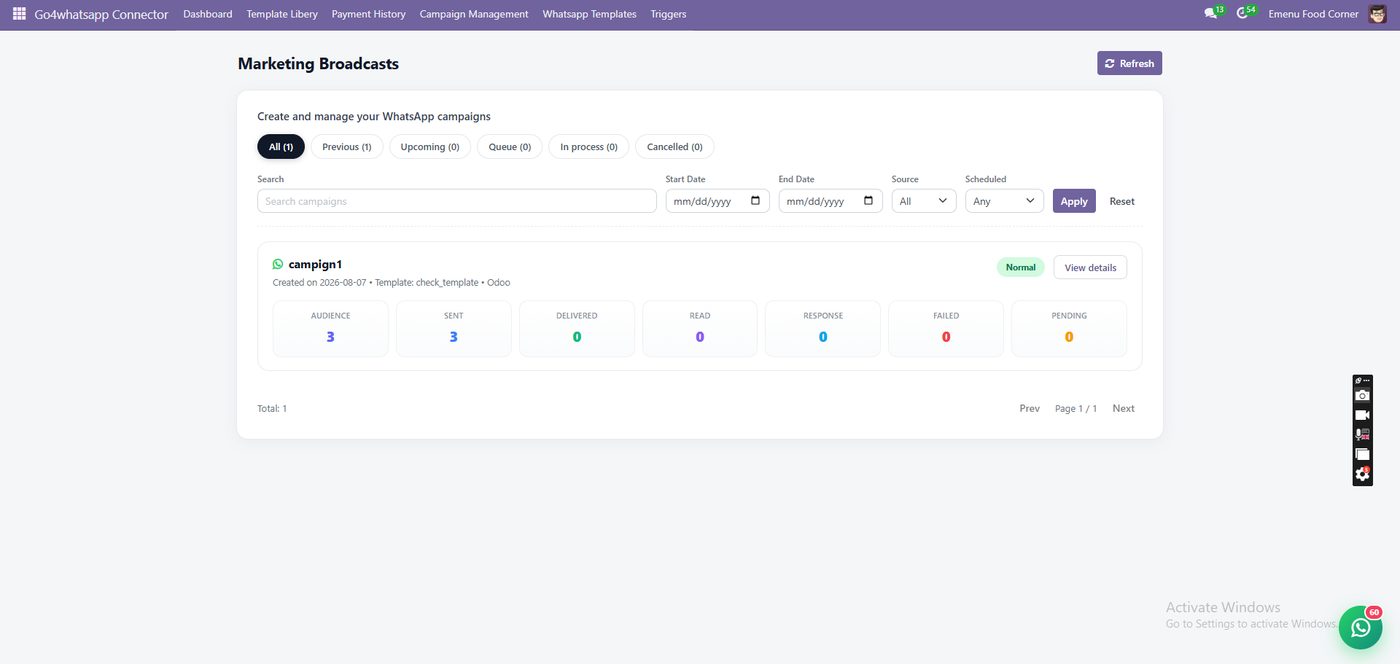Click the End Date input field
Viewport: 1400px width, 664px height.
point(830,201)
